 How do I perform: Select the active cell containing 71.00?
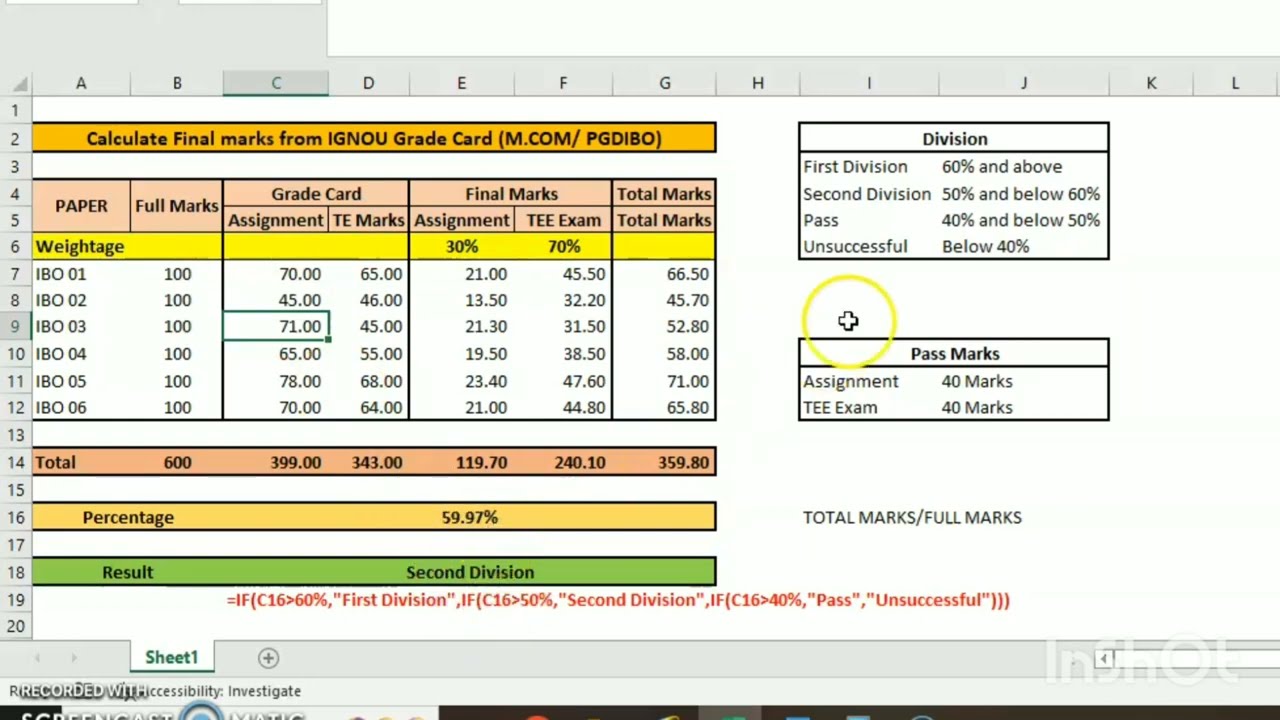click(276, 327)
